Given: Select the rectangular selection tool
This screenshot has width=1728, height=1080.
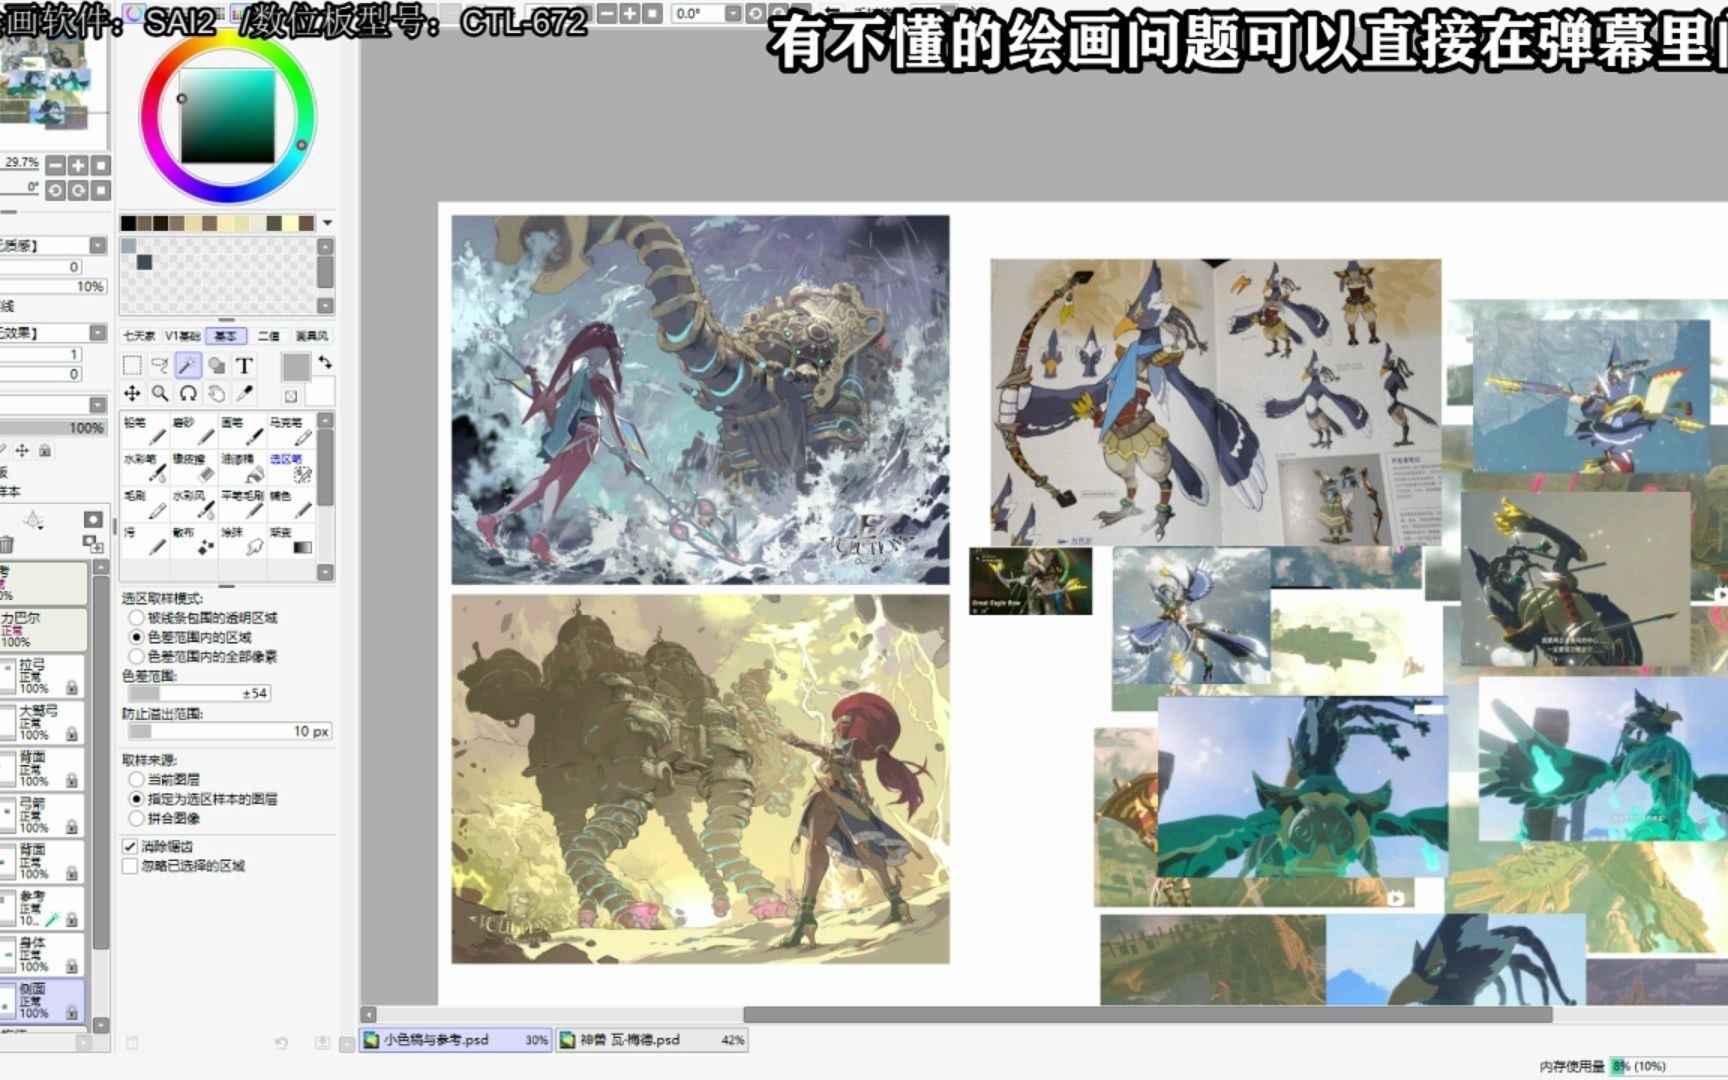Looking at the screenshot, I should click(132, 365).
